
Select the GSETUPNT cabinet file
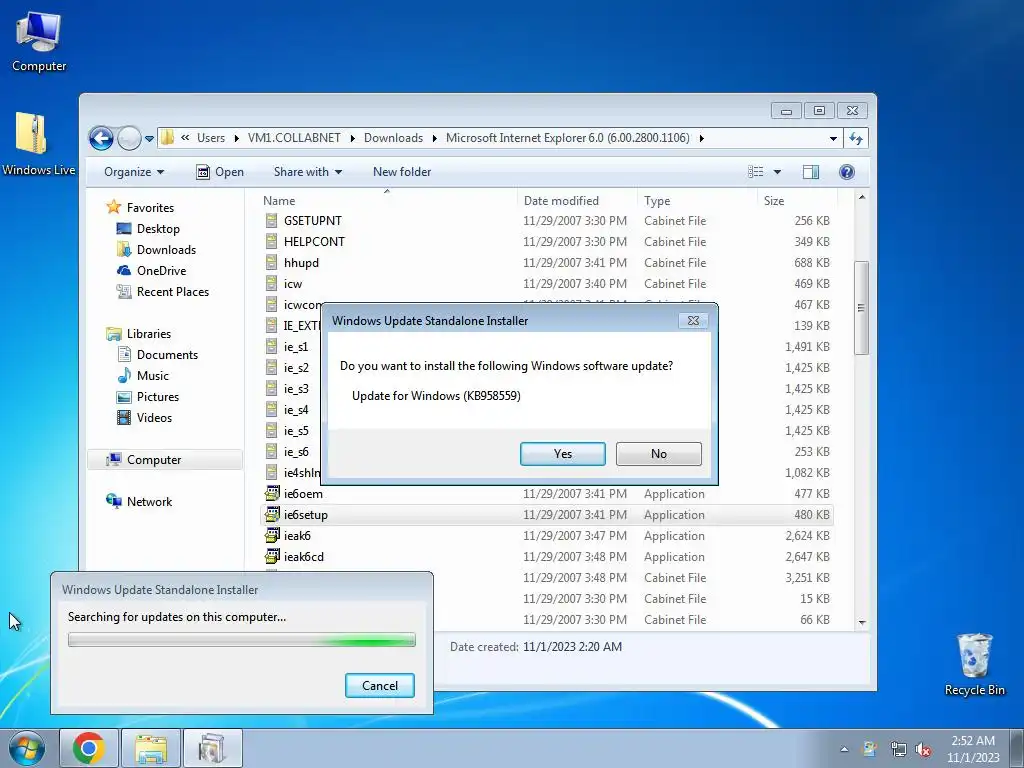312,221
